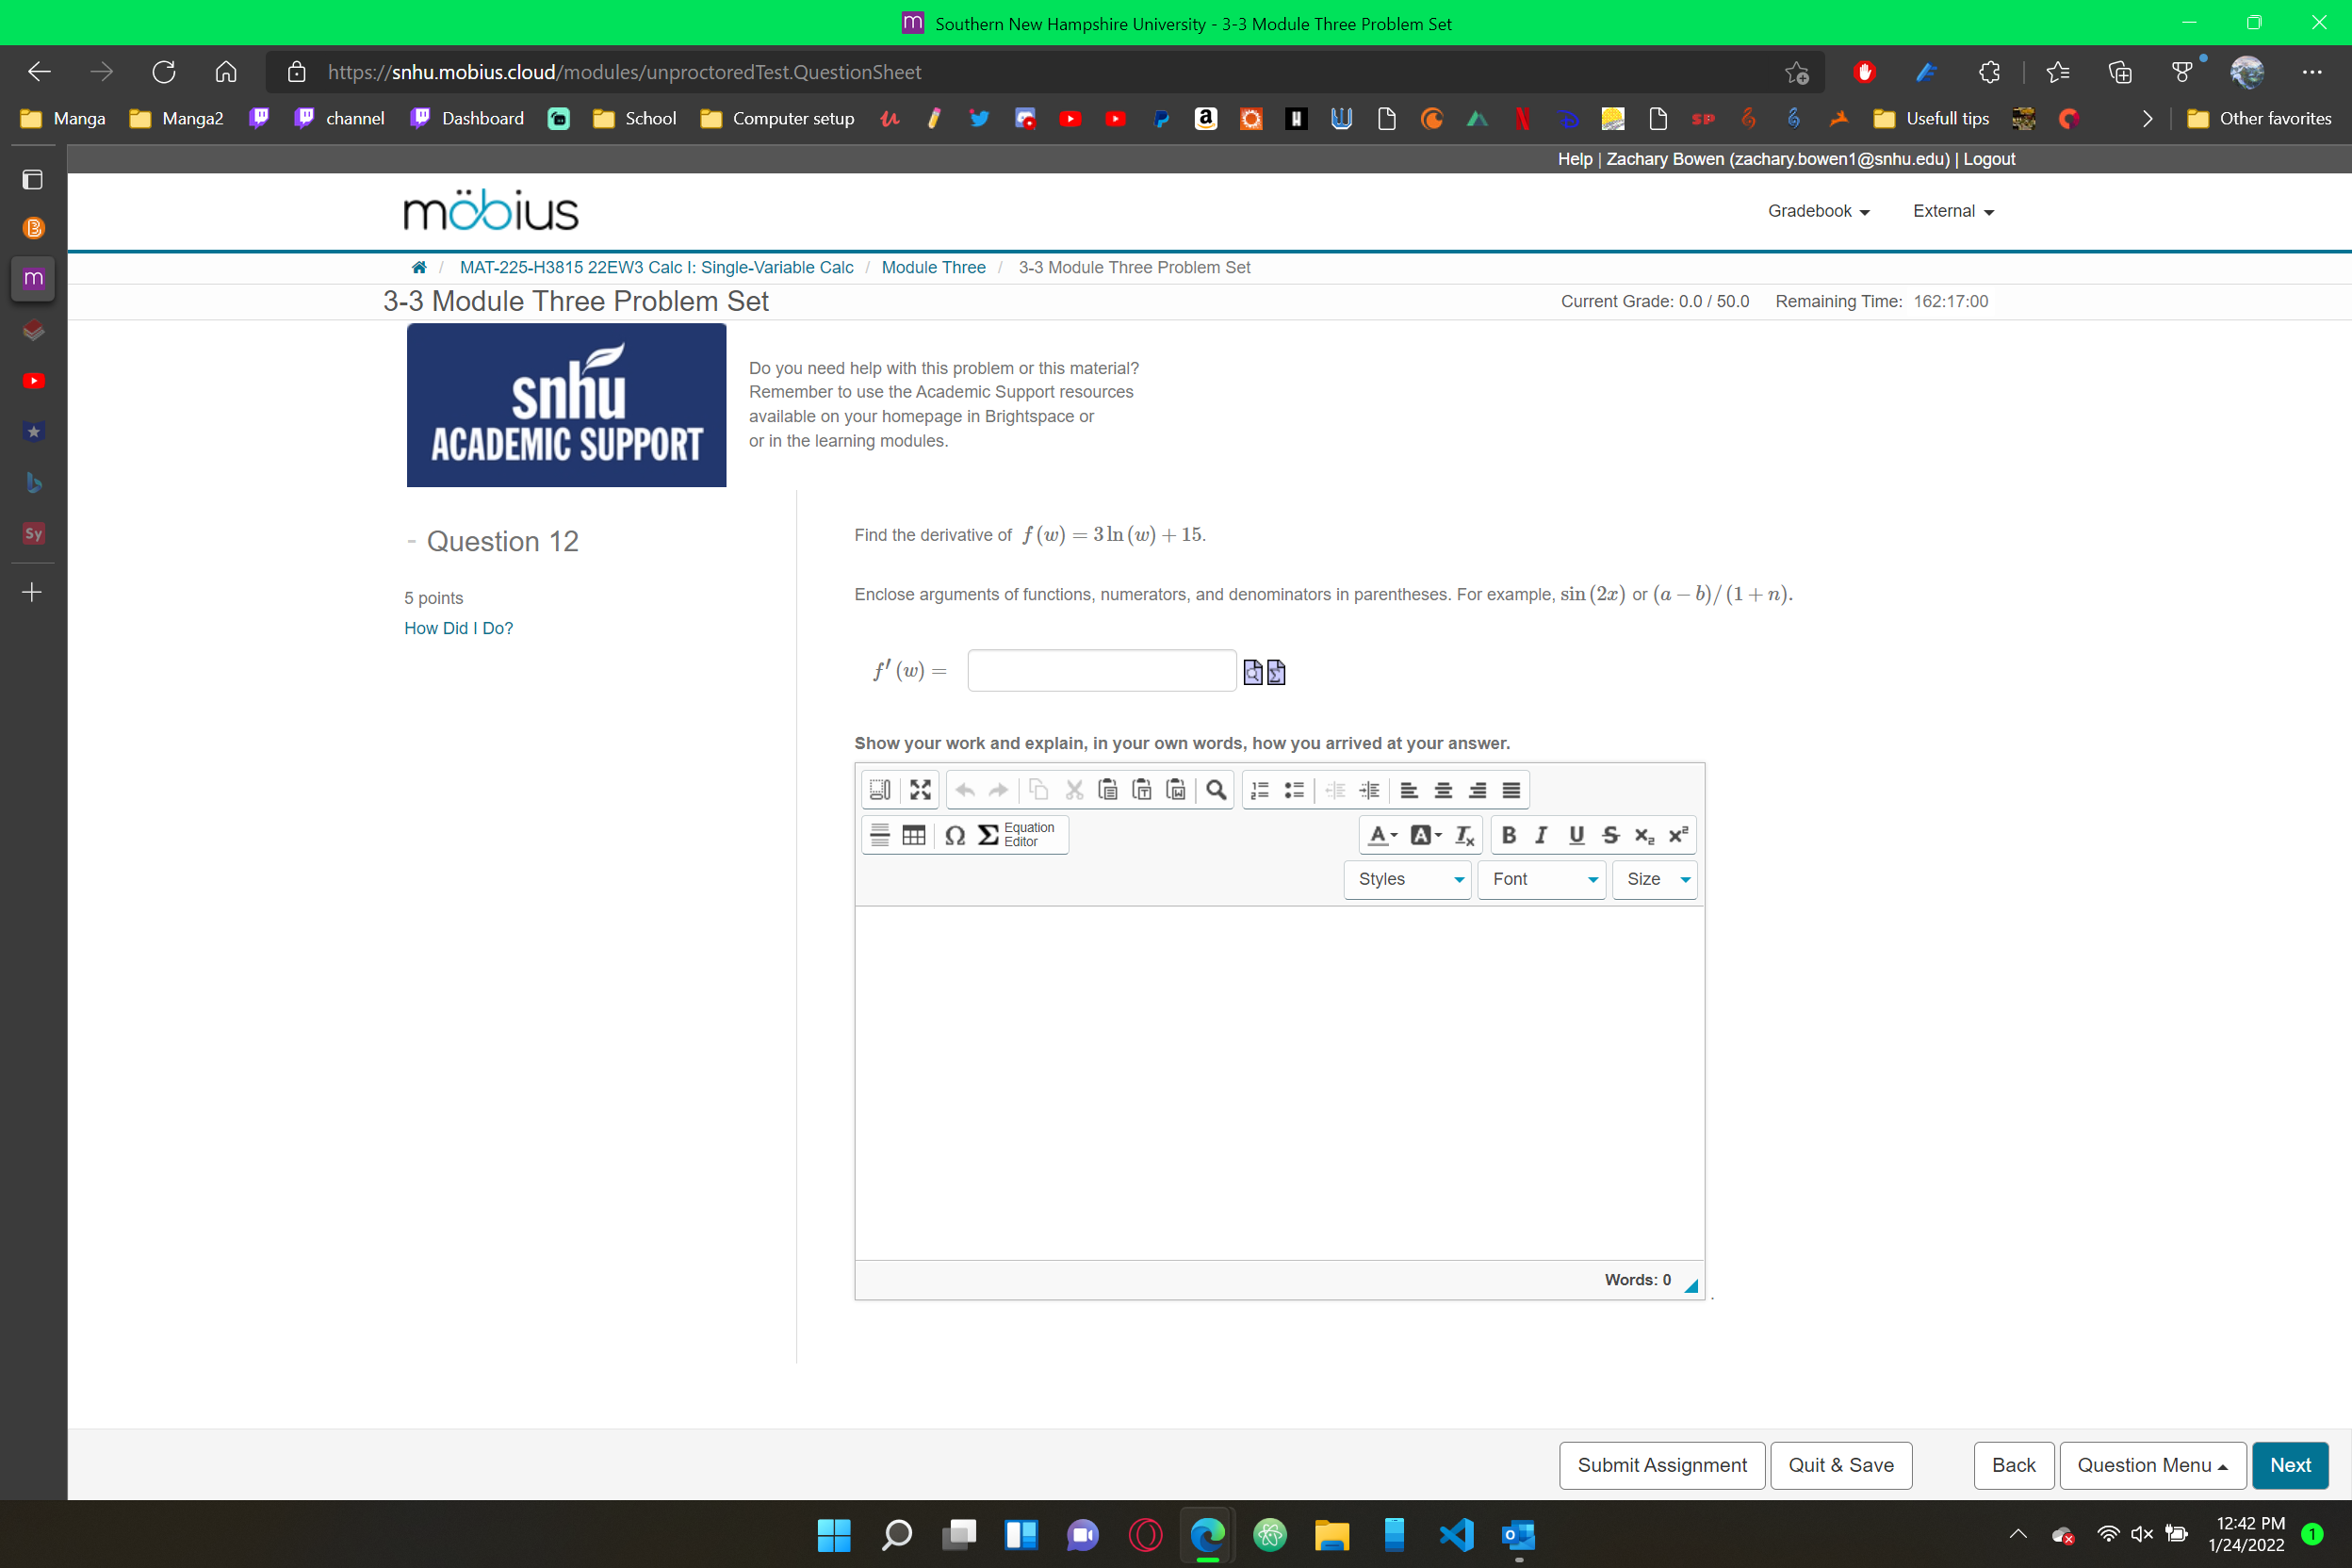
Task: Open the Question Menu
Action: coord(2152,1465)
